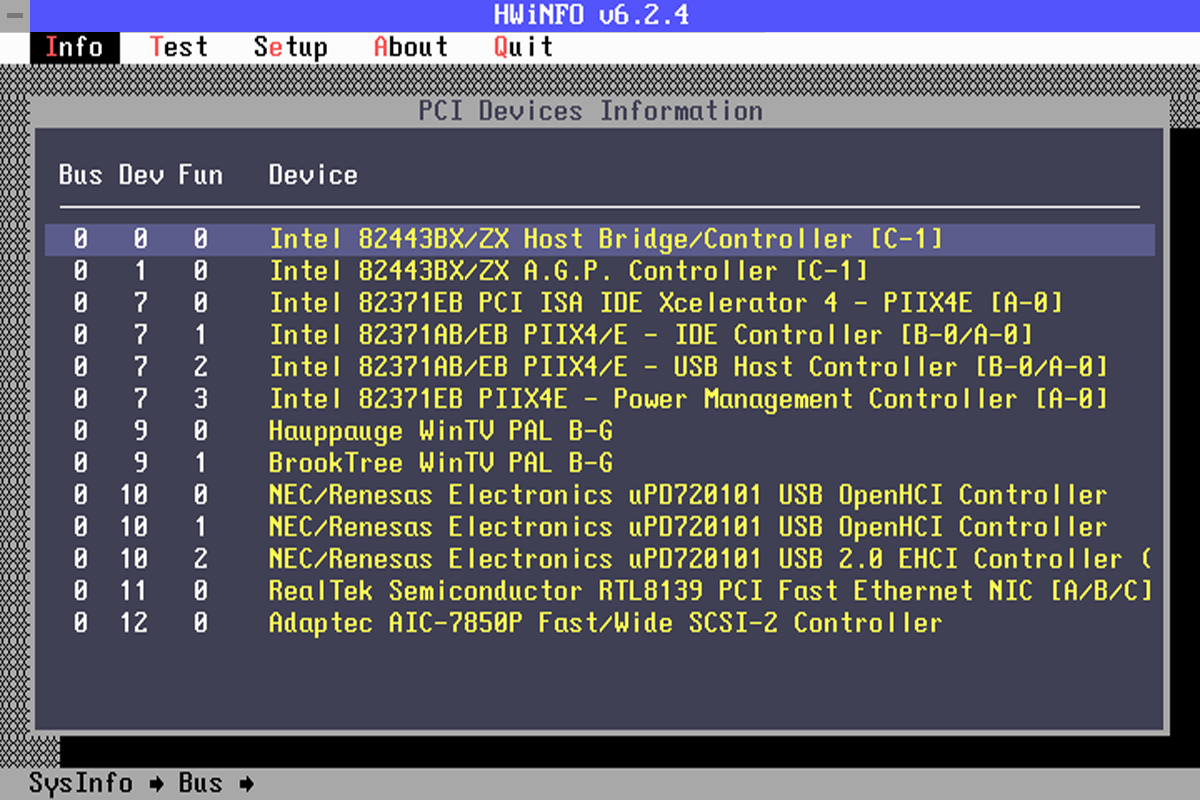Select the Adaptec AIC-7850P SCSI-2 Controller row
The width and height of the screenshot is (1200, 800).
point(605,623)
